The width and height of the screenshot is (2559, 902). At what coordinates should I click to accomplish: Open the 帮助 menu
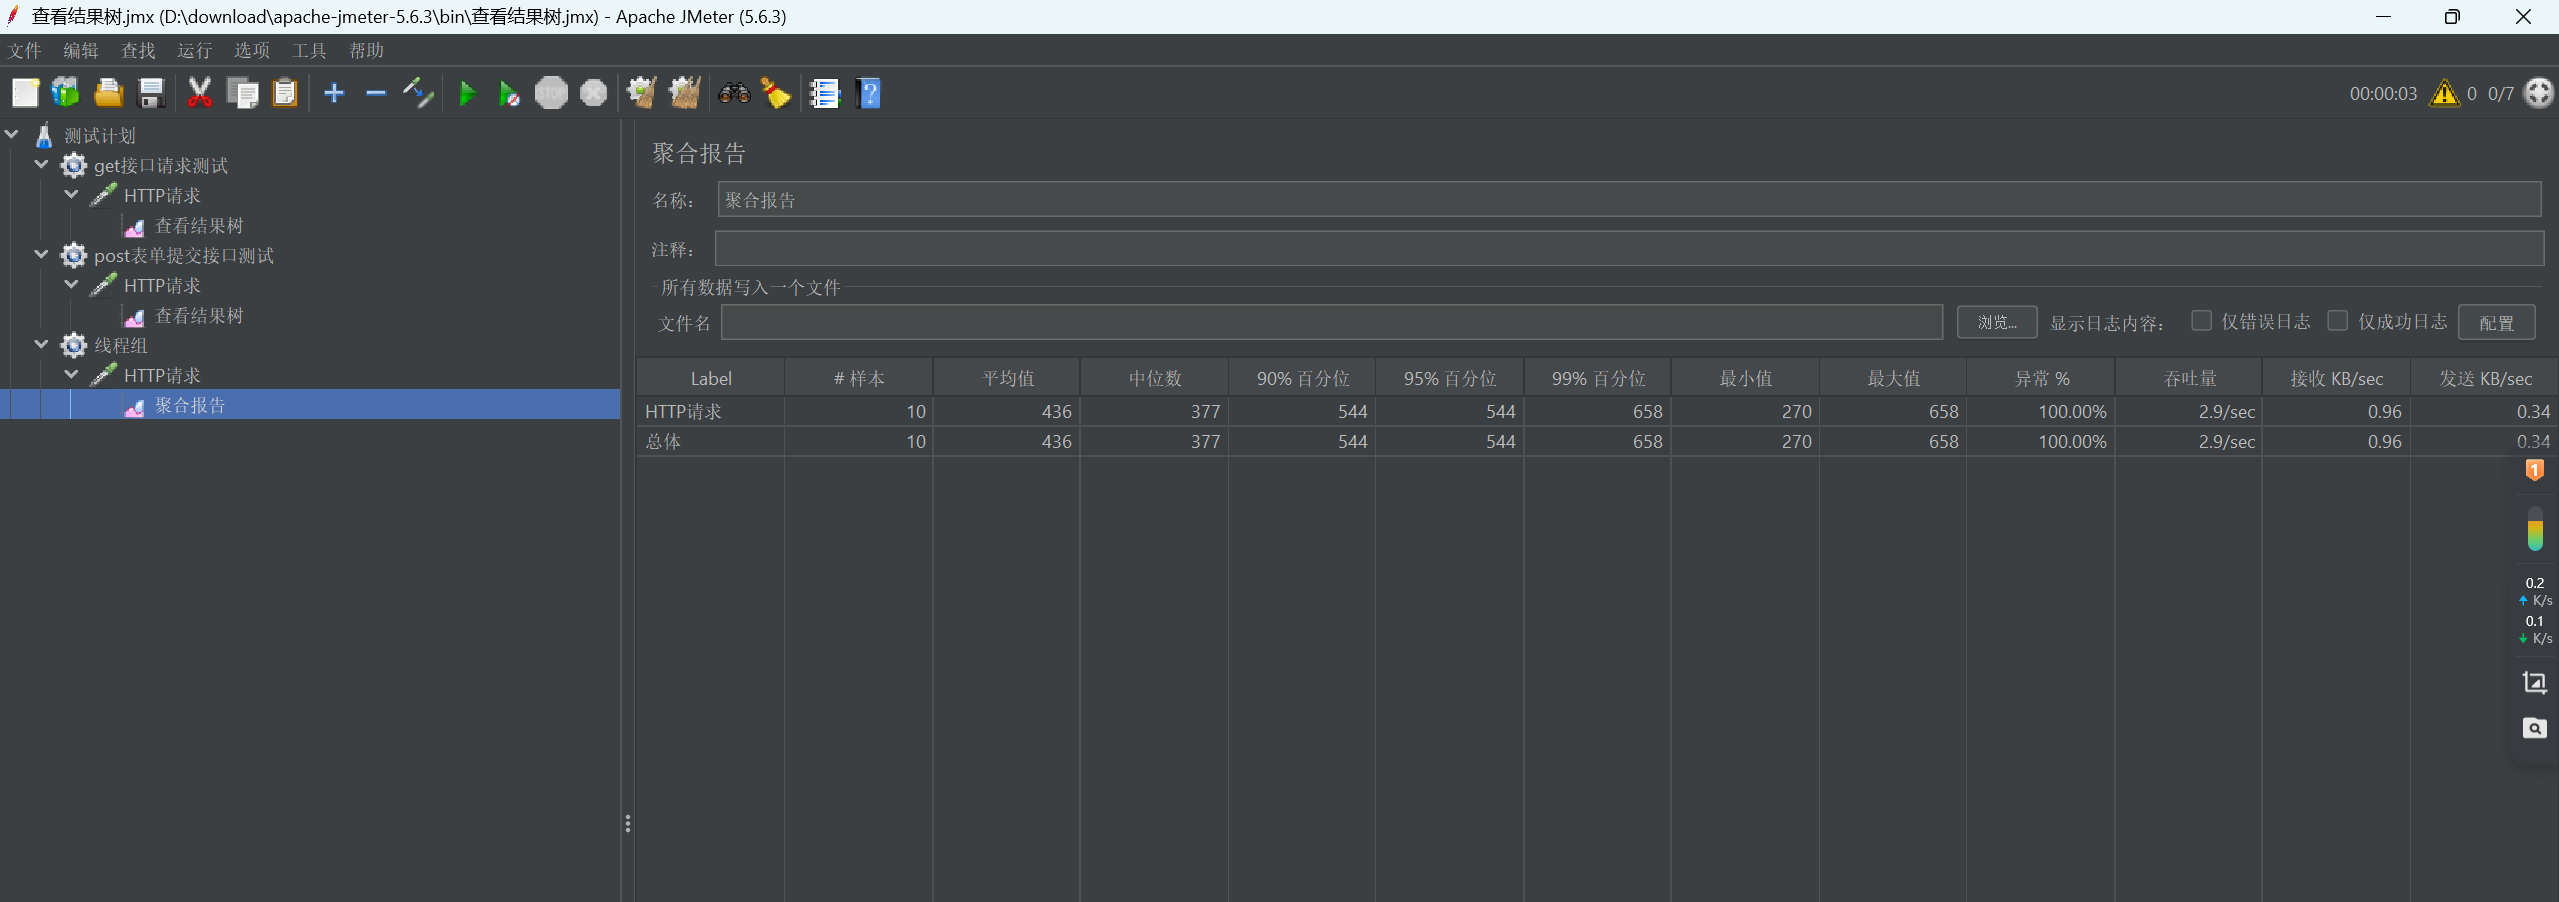(x=367, y=50)
